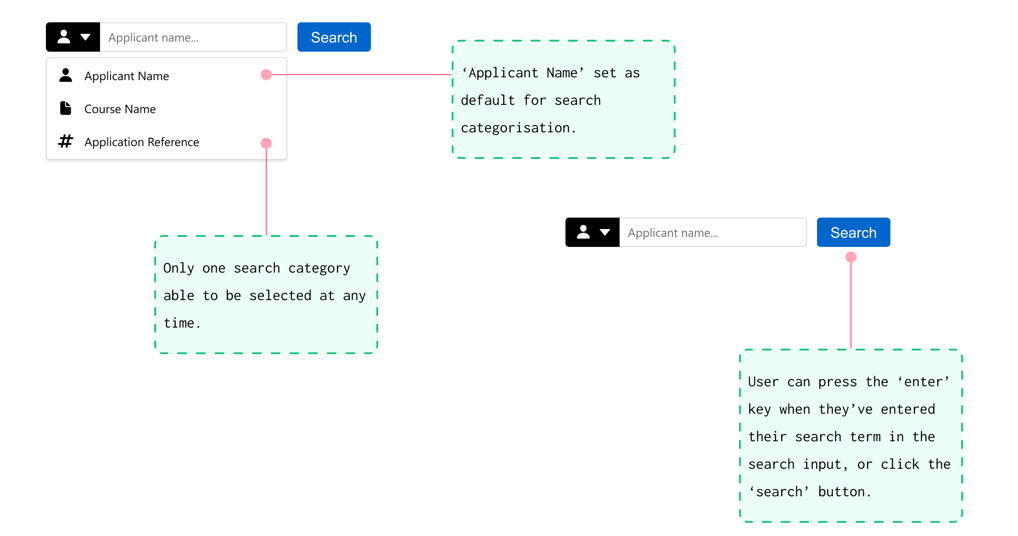Image resolution: width=1018 pixels, height=536 pixels.
Task: Choose 'Course Name' from the category menu
Action: tap(166, 109)
